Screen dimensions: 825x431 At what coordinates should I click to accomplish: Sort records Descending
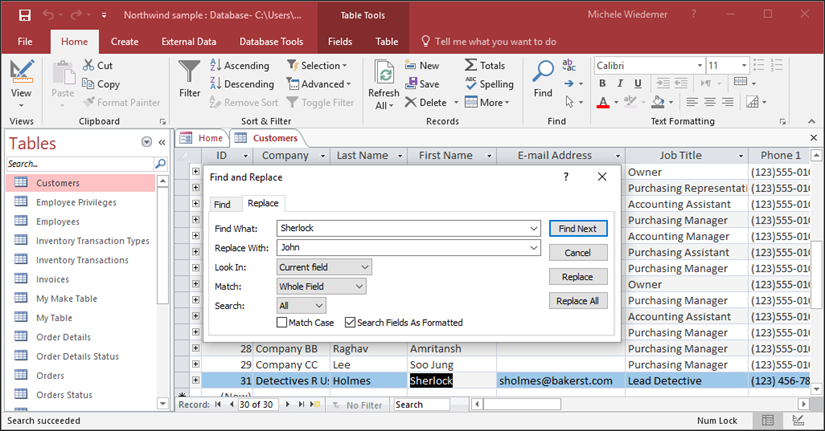point(243,84)
